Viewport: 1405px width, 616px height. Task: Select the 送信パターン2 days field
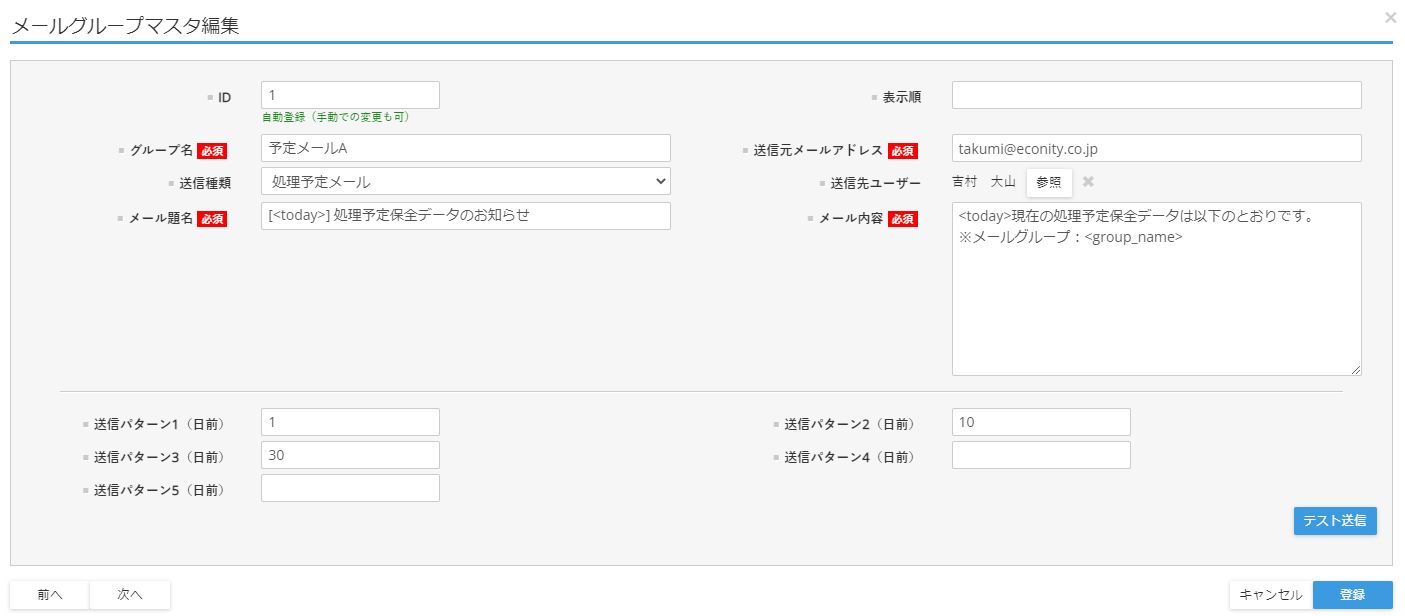click(x=1041, y=422)
